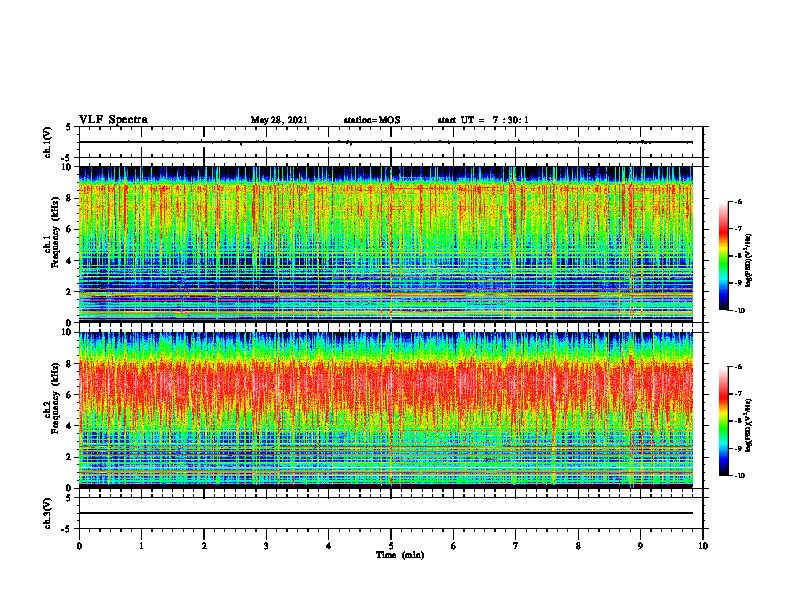The height and width of the screenshot is (612, 792).
Task: Click time axis tick label "7"
Action: coord(516,546)
